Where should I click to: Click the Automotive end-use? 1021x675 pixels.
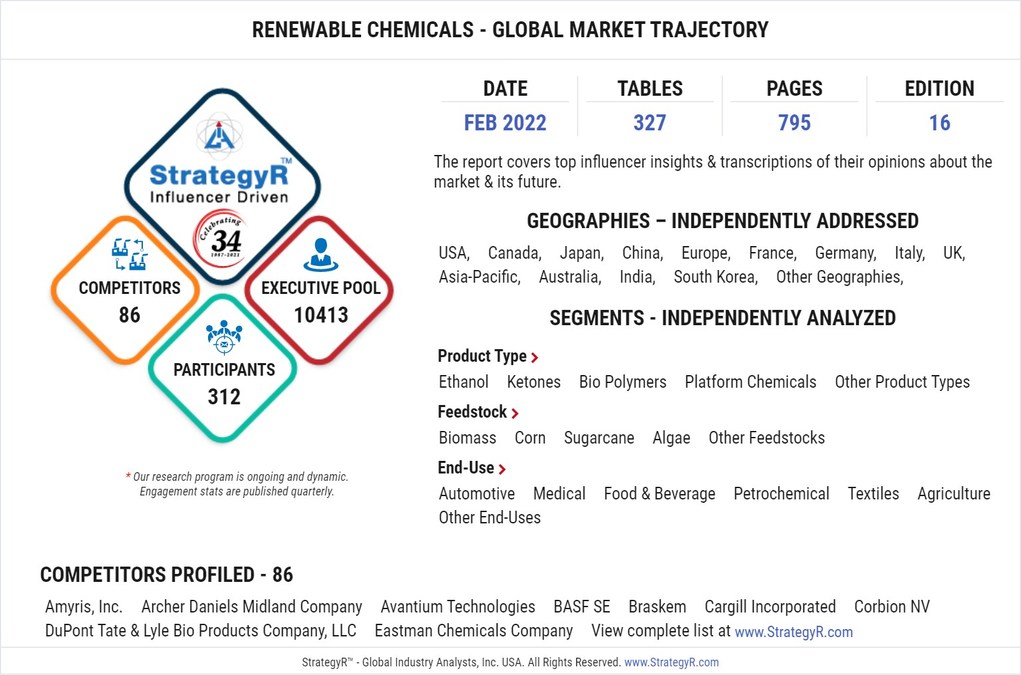coord(477,494)
